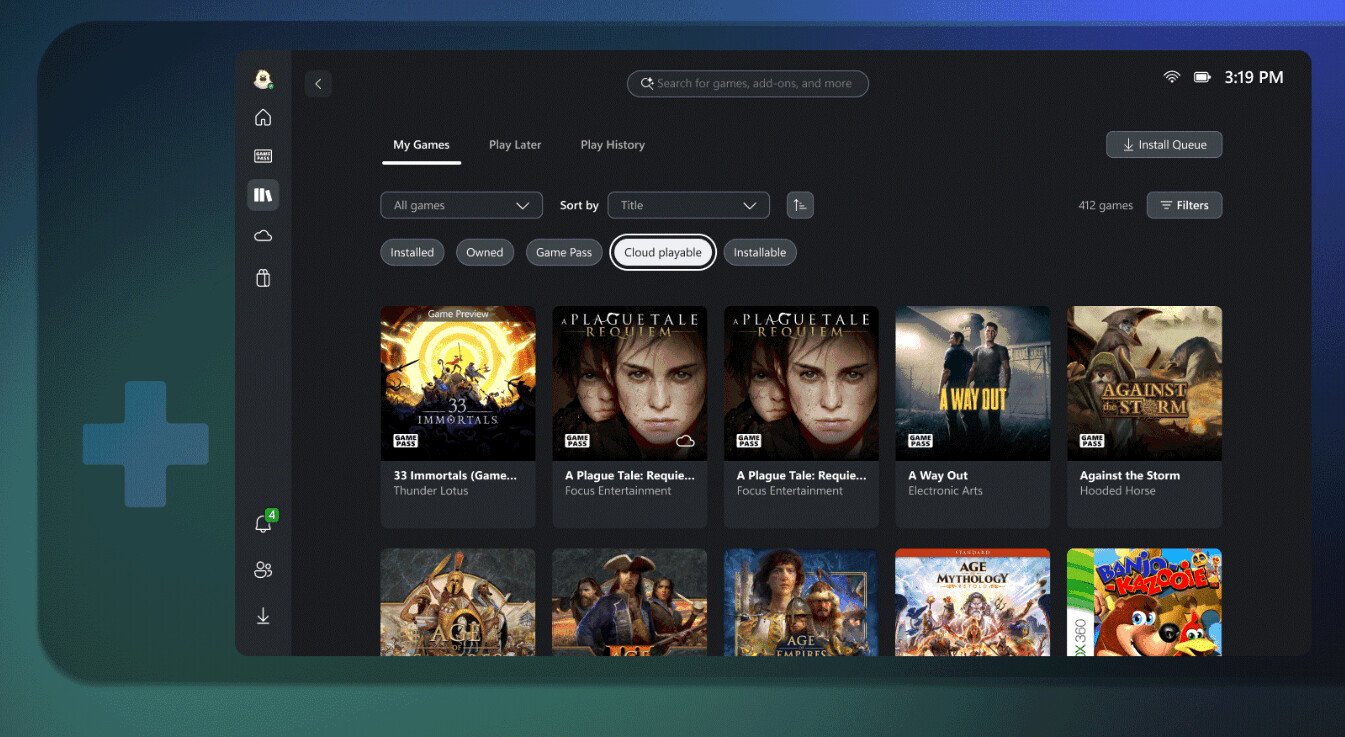Screen dimensions: 1345x737
Task: Click the 412 games count
Action: (1106, 205)
